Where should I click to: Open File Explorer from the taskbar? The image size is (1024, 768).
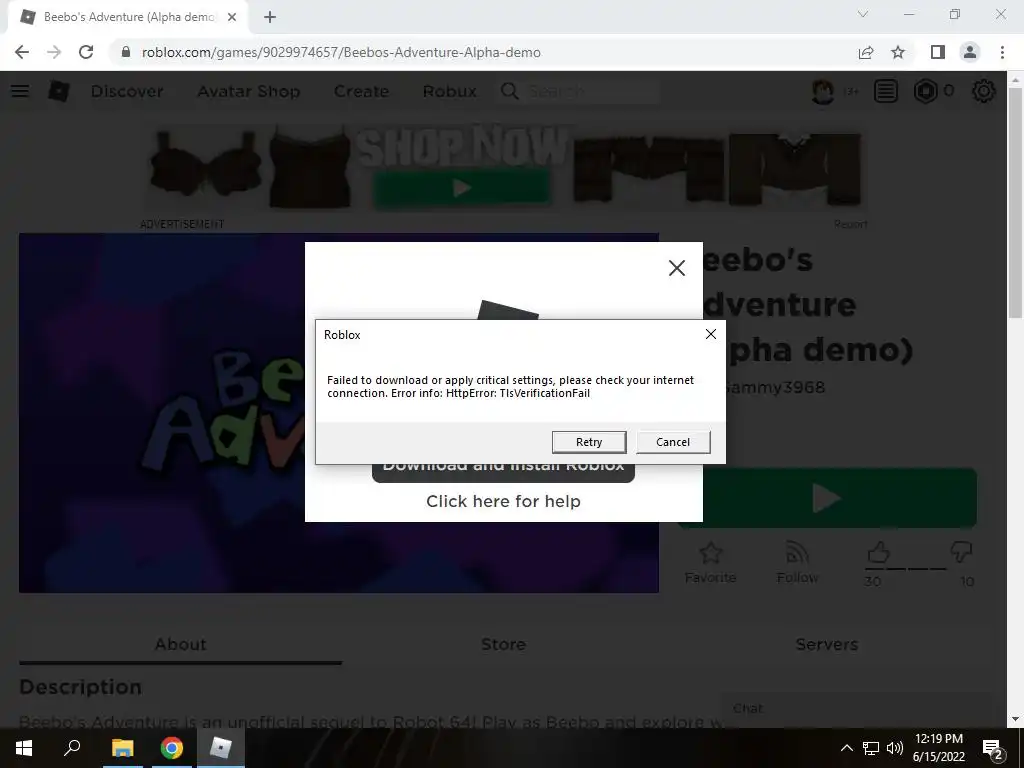point(122,748)
